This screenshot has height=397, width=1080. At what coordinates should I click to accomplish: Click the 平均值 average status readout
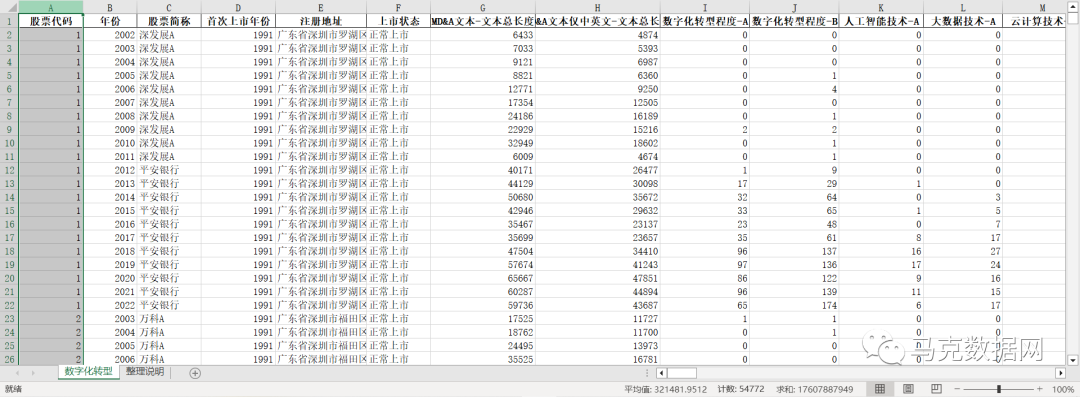point(666,389)
